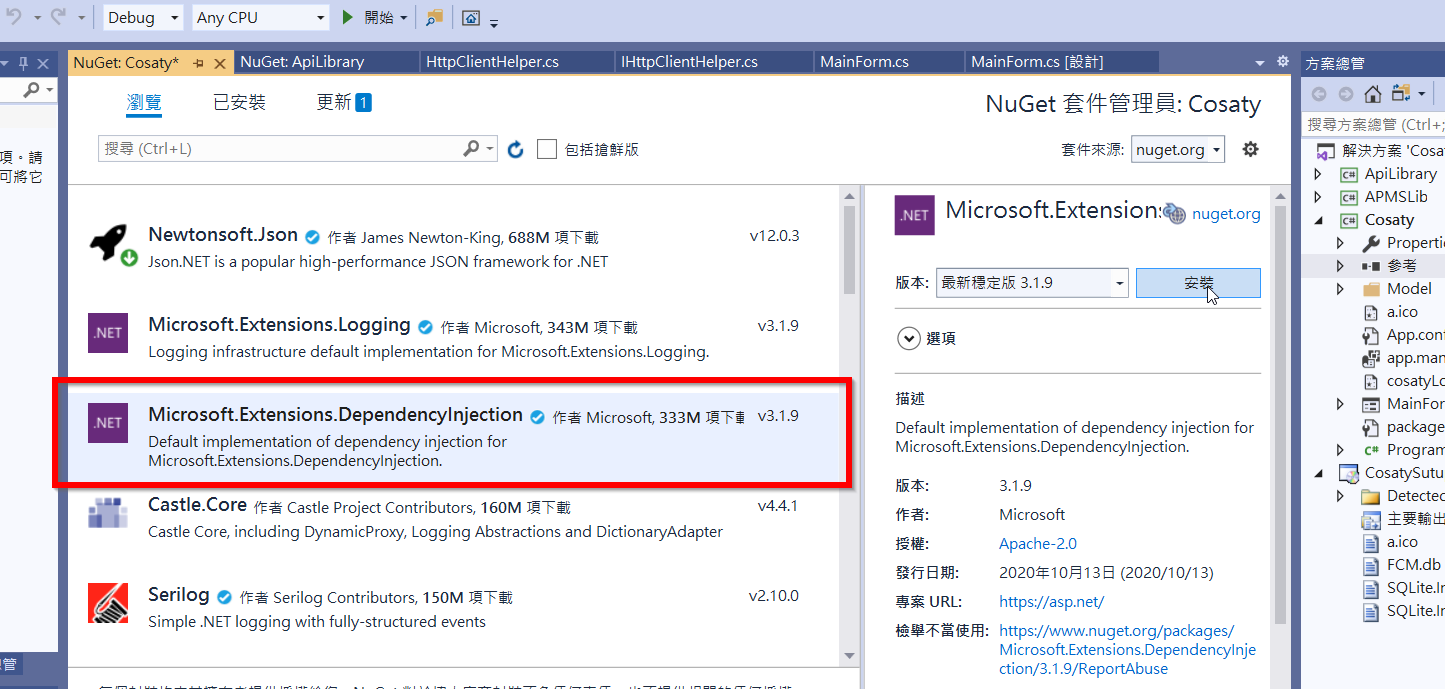Click the Solution Explorer home icon

(1373, 94)
